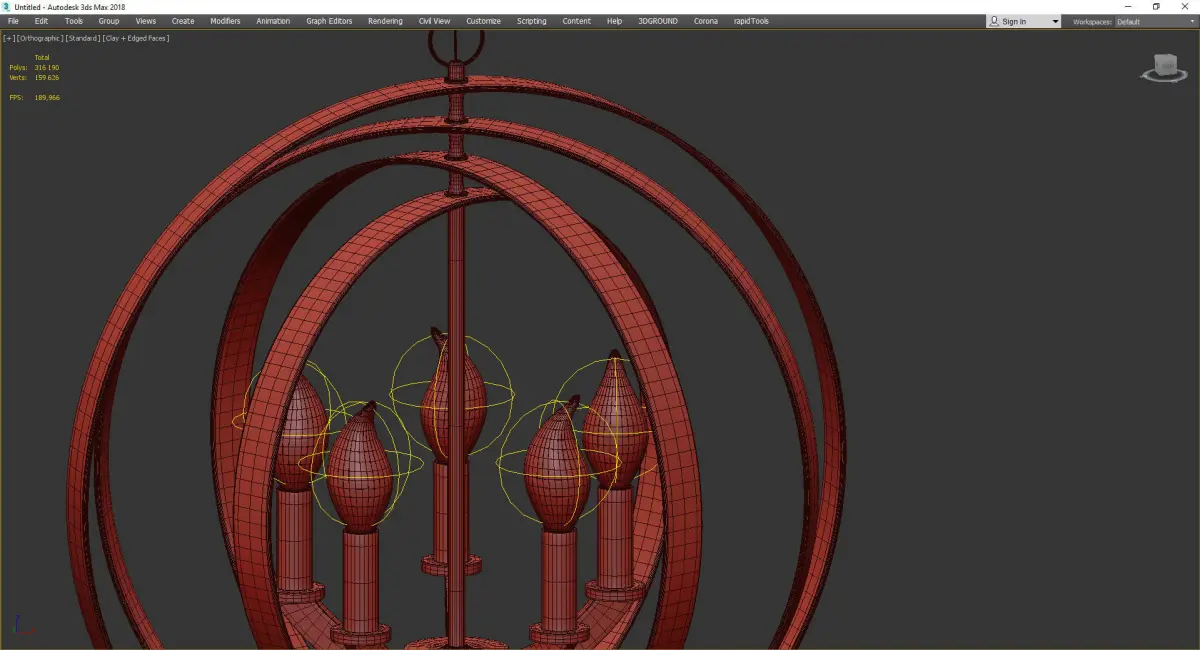Screen dimensions: 1200x650
Task: Open the rapidTools menu
Action: click(751, 21)
